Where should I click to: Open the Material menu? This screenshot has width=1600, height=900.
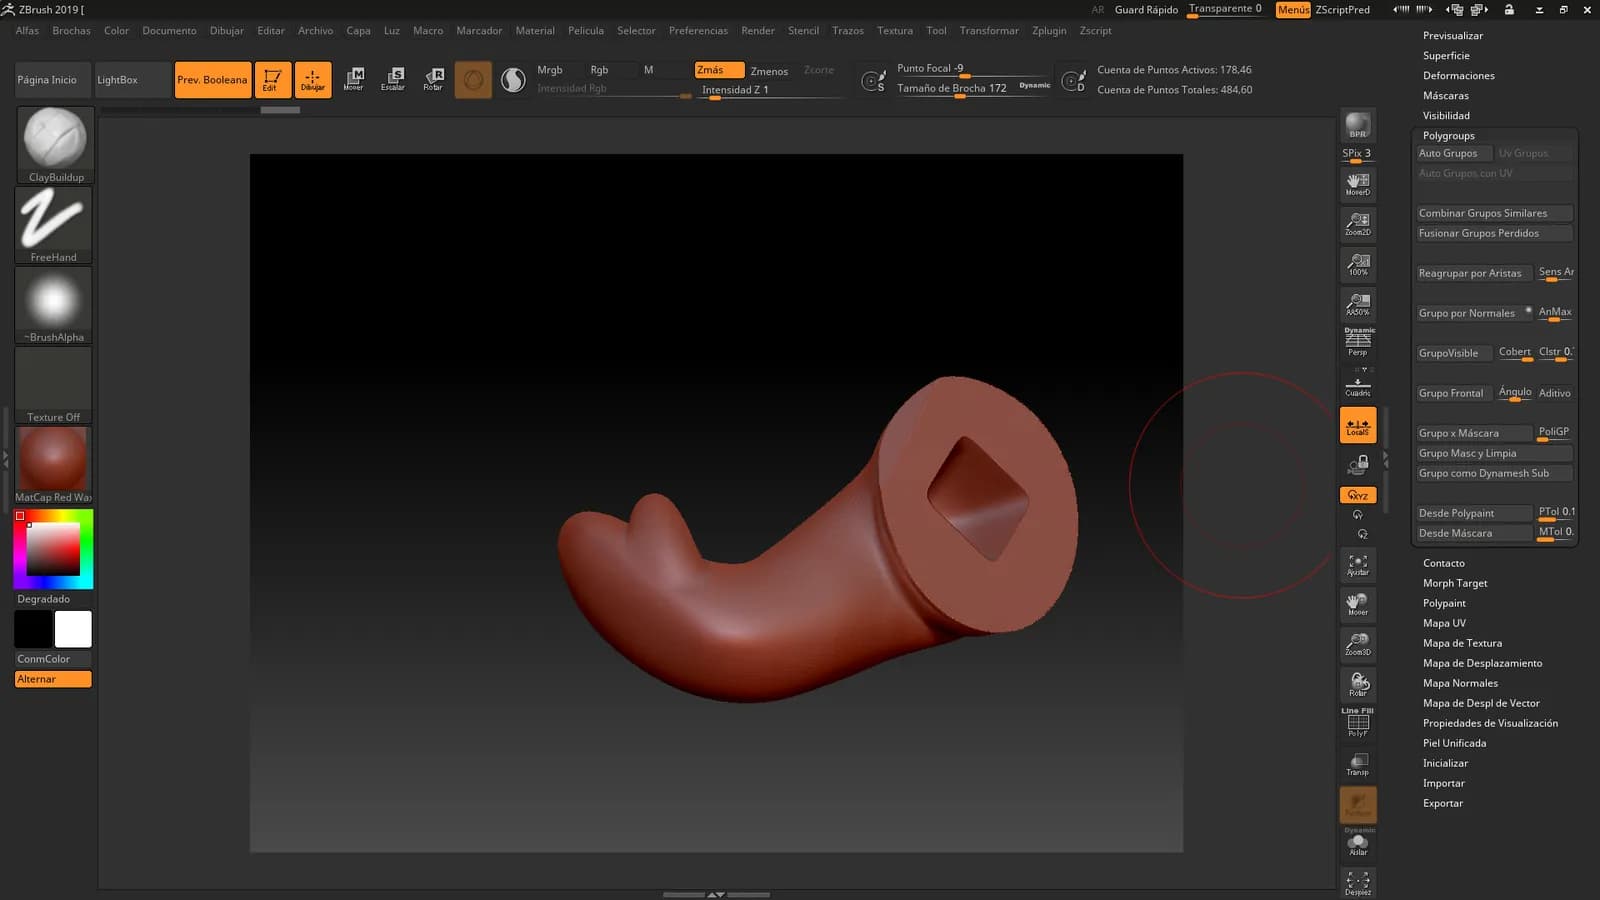click(535, 31)
